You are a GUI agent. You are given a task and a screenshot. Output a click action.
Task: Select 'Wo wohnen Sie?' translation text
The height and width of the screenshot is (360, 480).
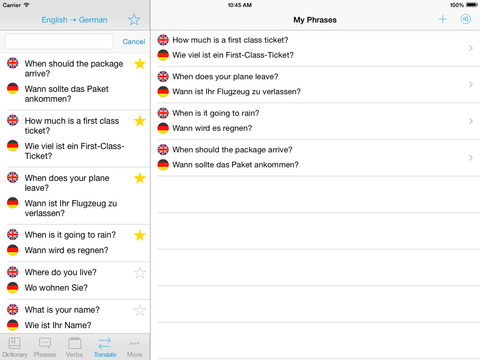tap(56, 288)
